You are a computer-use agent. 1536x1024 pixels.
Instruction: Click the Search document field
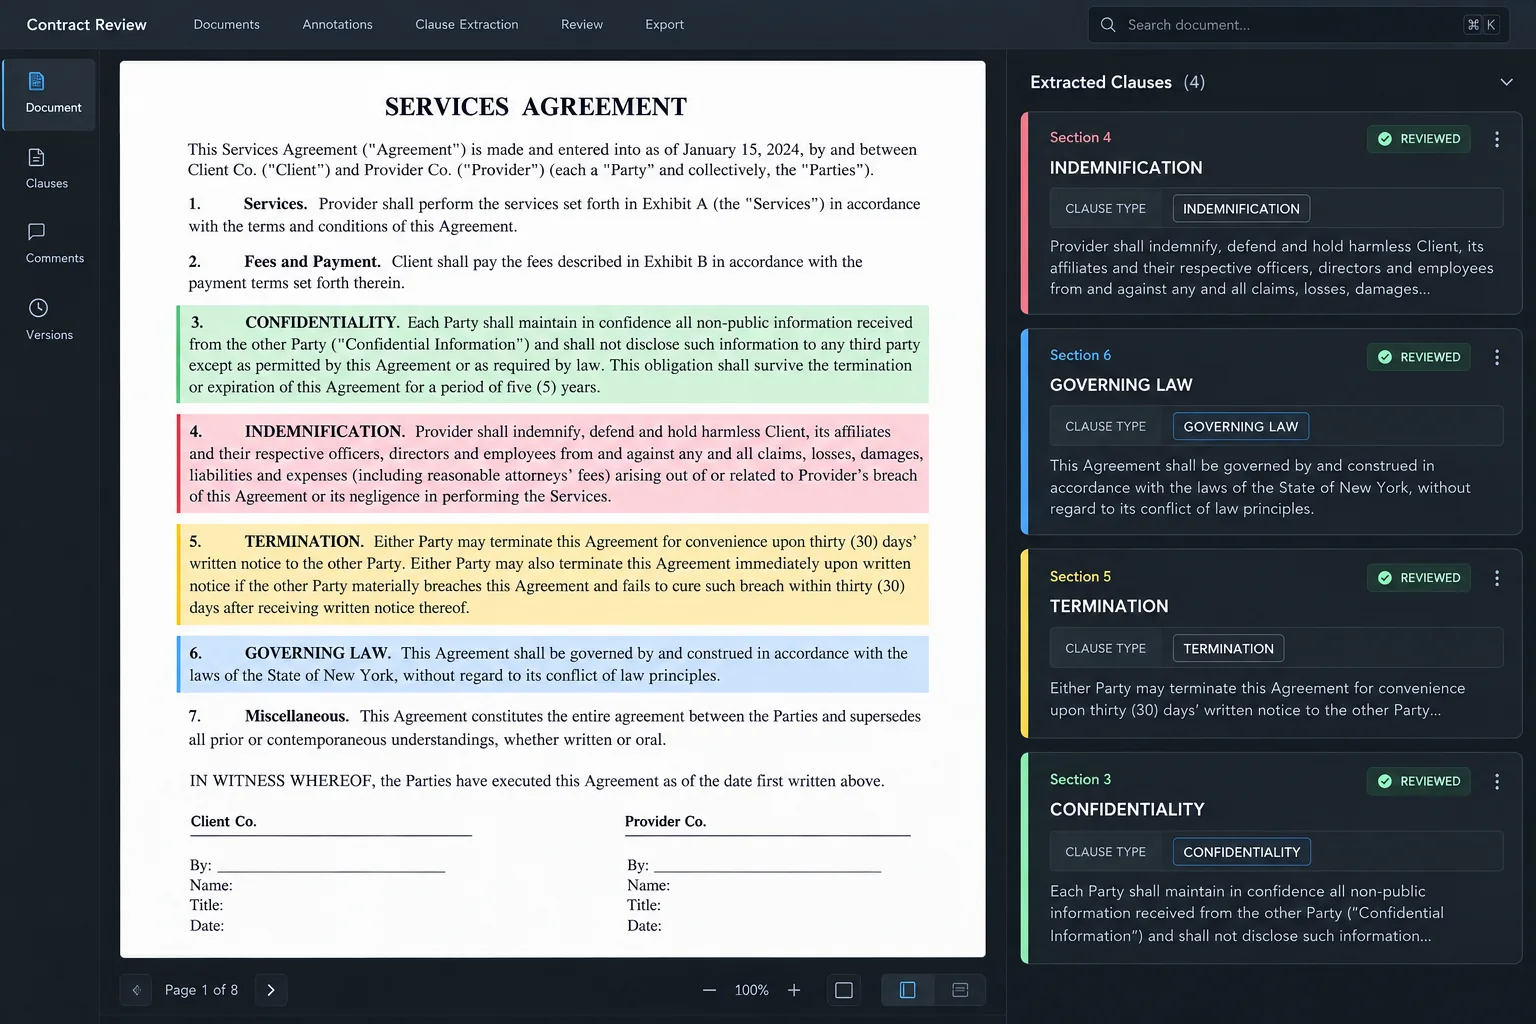[x=1297, y=25]
